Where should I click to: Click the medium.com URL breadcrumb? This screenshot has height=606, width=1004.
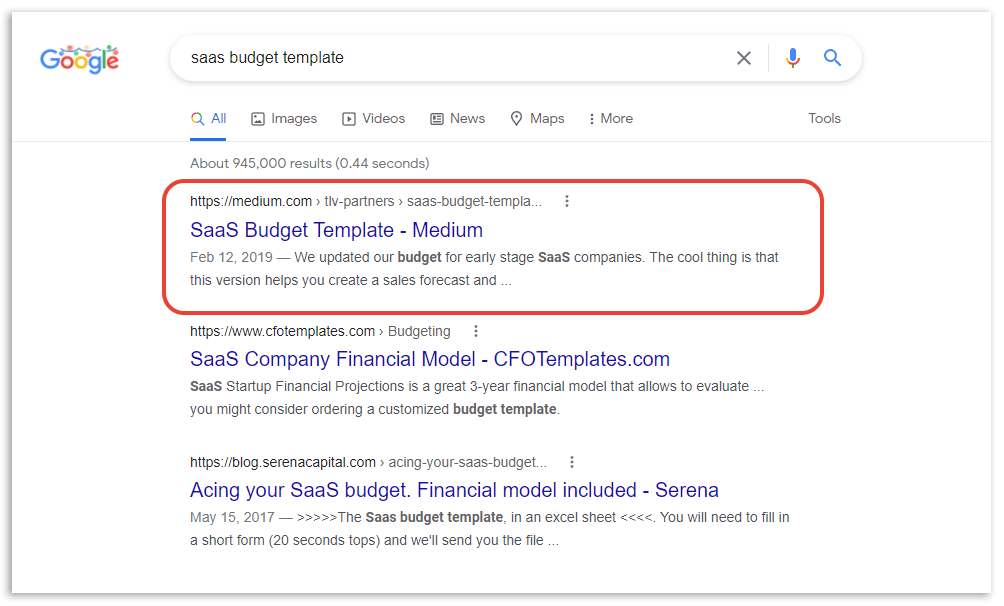click(366, 201)
